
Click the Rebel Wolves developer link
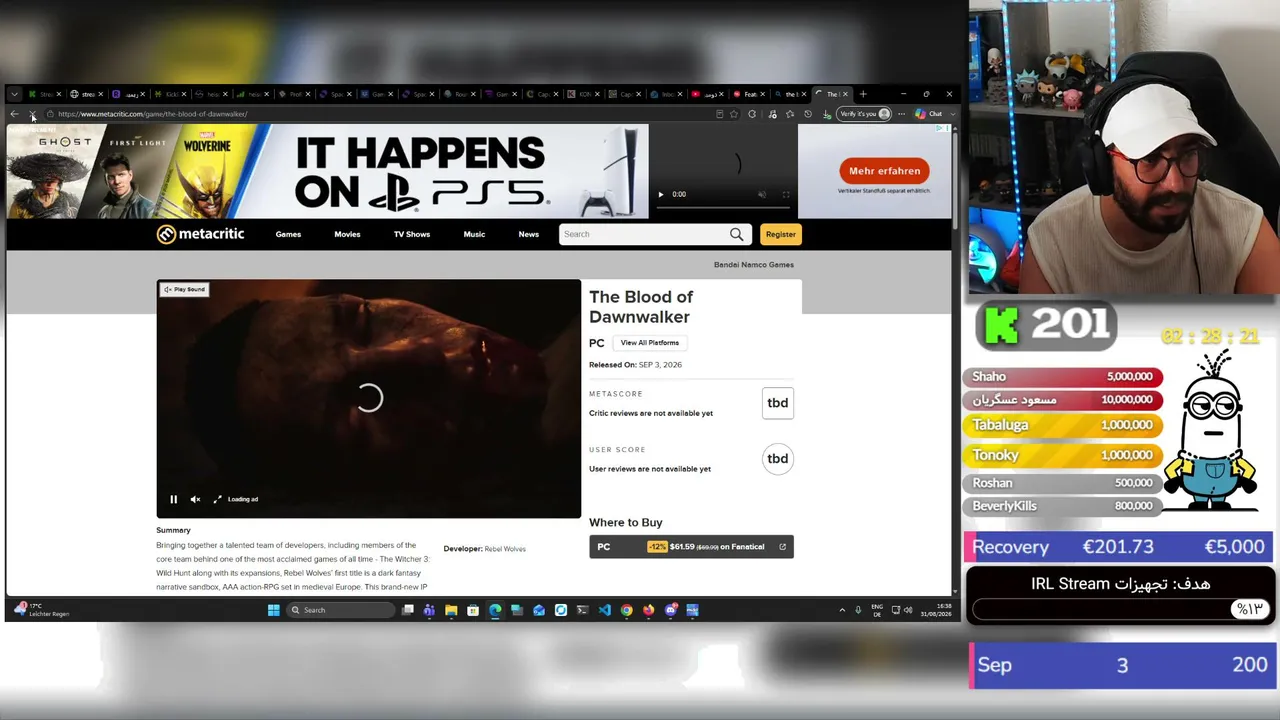click(505, 549)
